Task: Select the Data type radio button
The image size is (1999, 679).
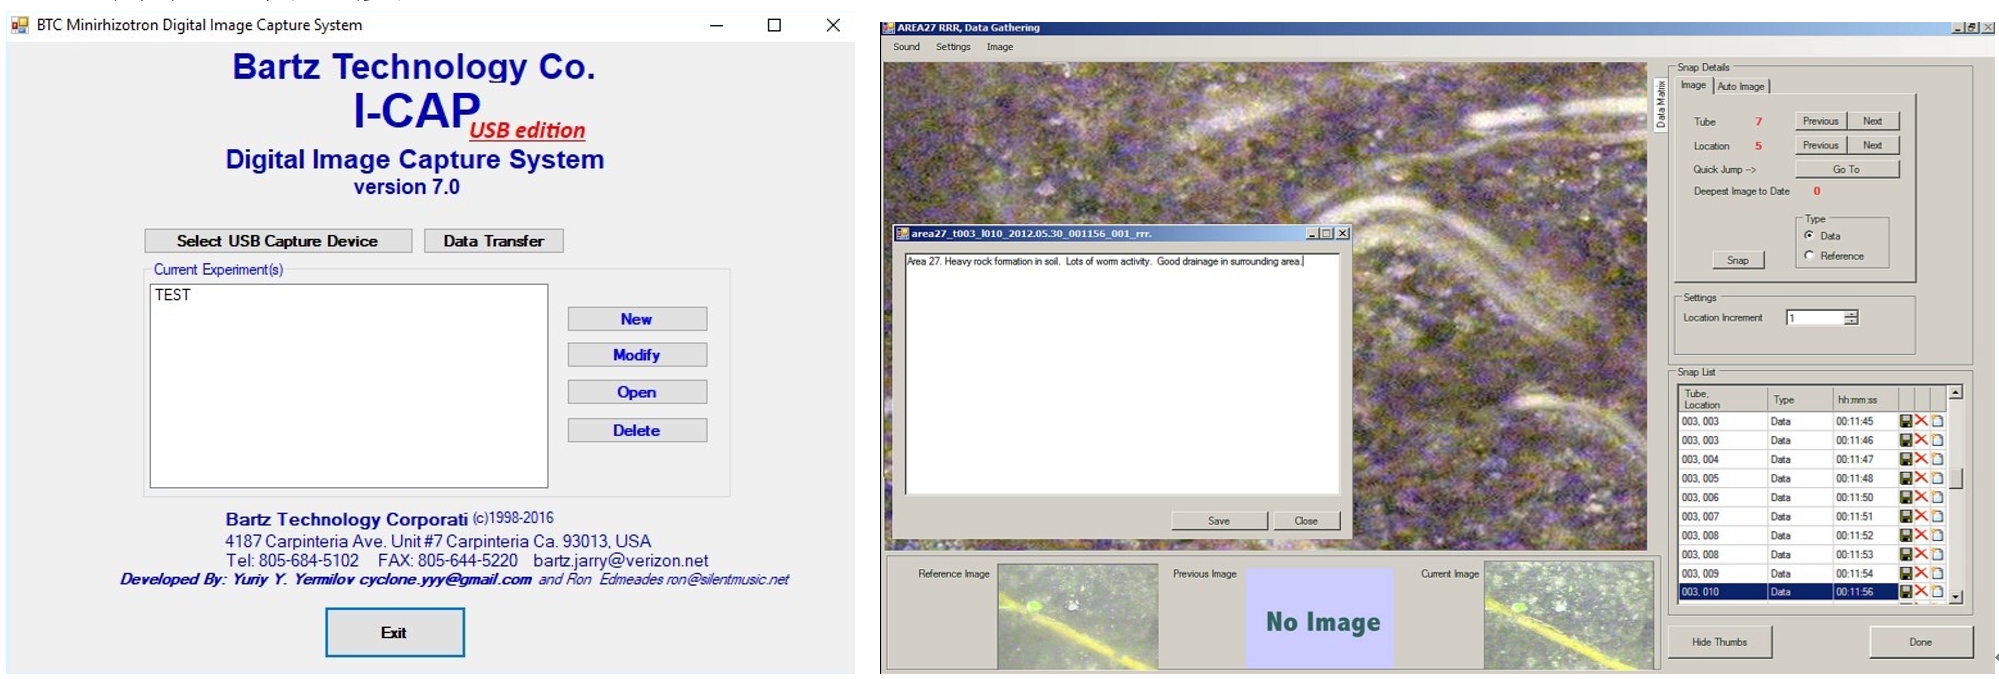Action: (x=1809, y=236)
